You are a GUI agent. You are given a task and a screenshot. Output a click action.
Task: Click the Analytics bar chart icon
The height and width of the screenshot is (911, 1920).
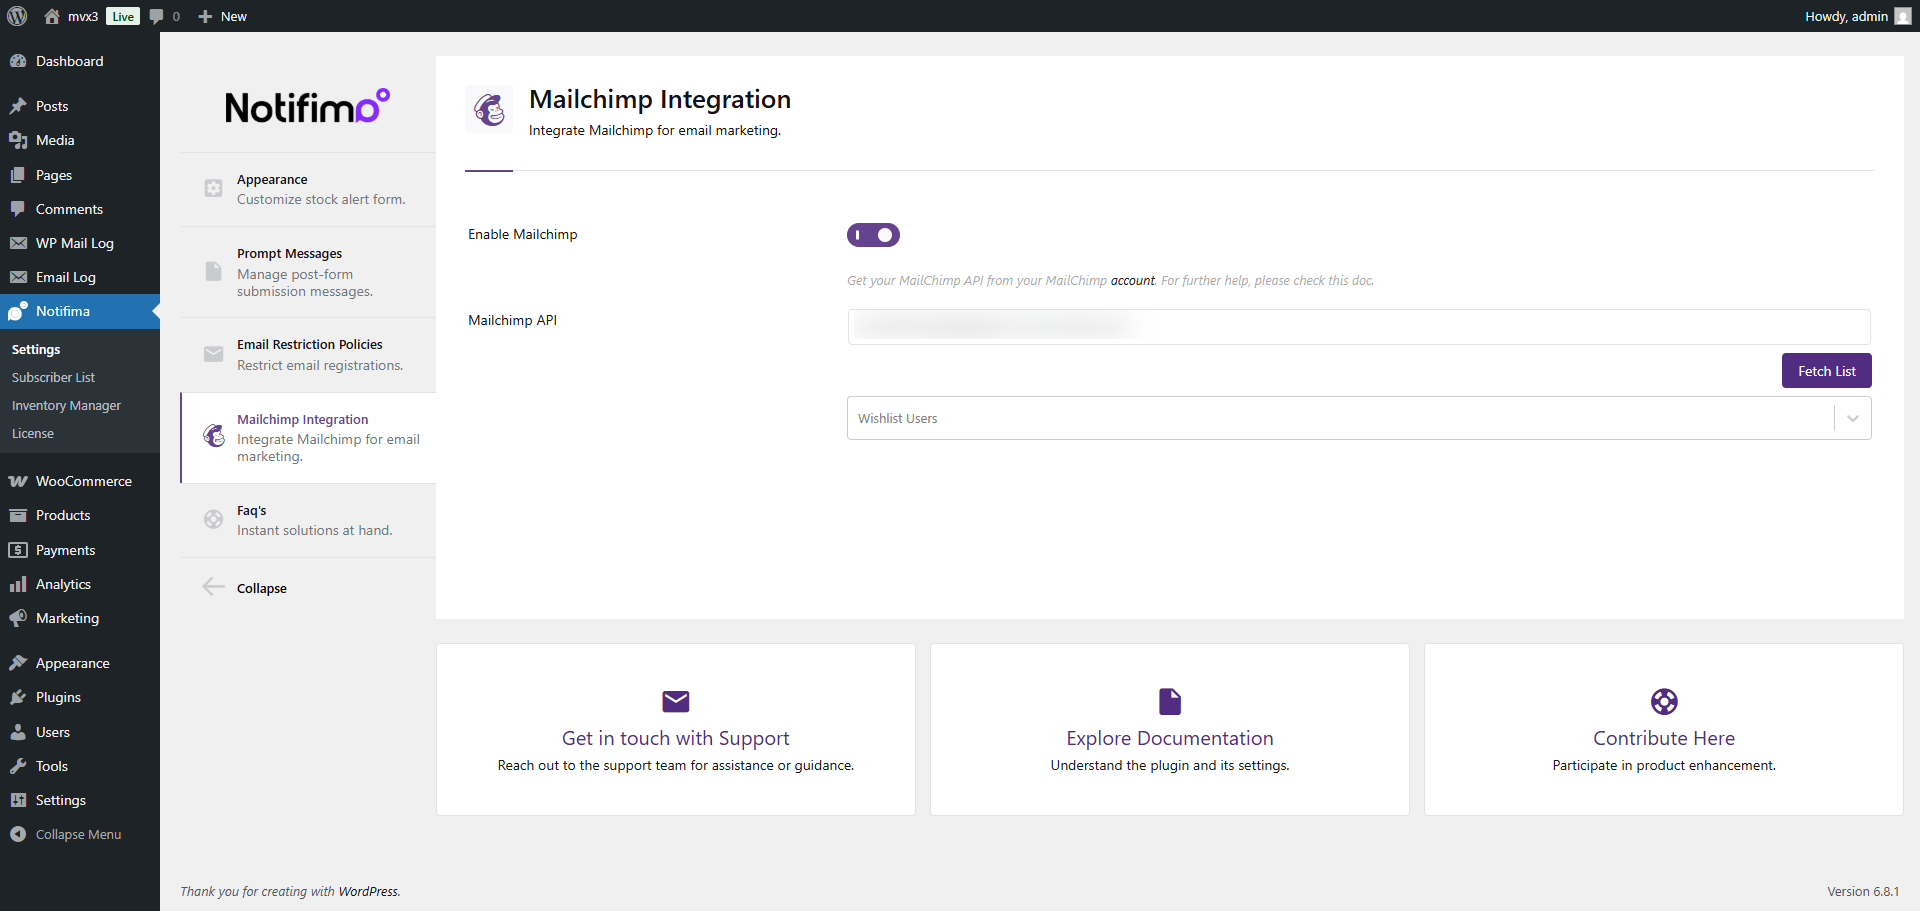(x=18, y=584)
